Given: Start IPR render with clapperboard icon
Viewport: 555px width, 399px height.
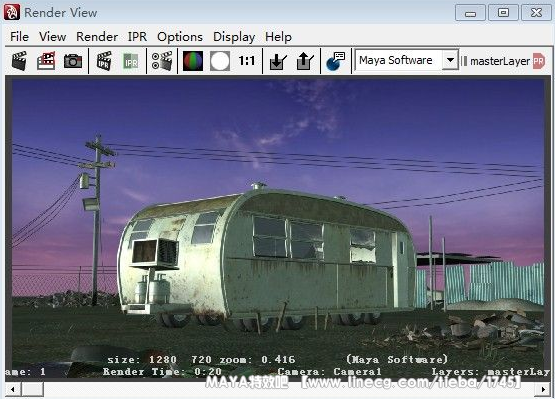Looking at the screenshot, I should pyautogui.click(x=104, y=61).
